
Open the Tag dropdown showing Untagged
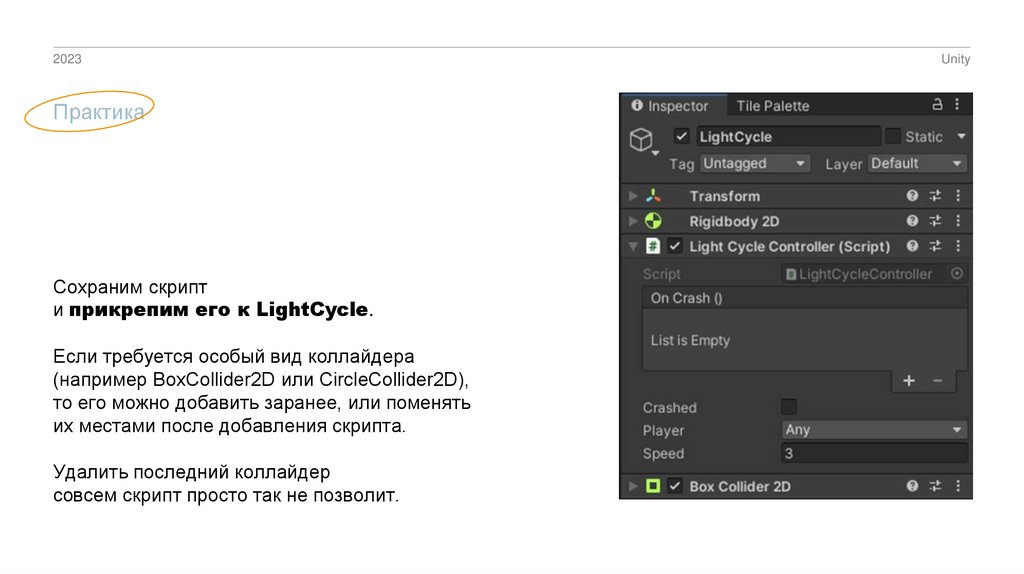(x=754, y=163)
